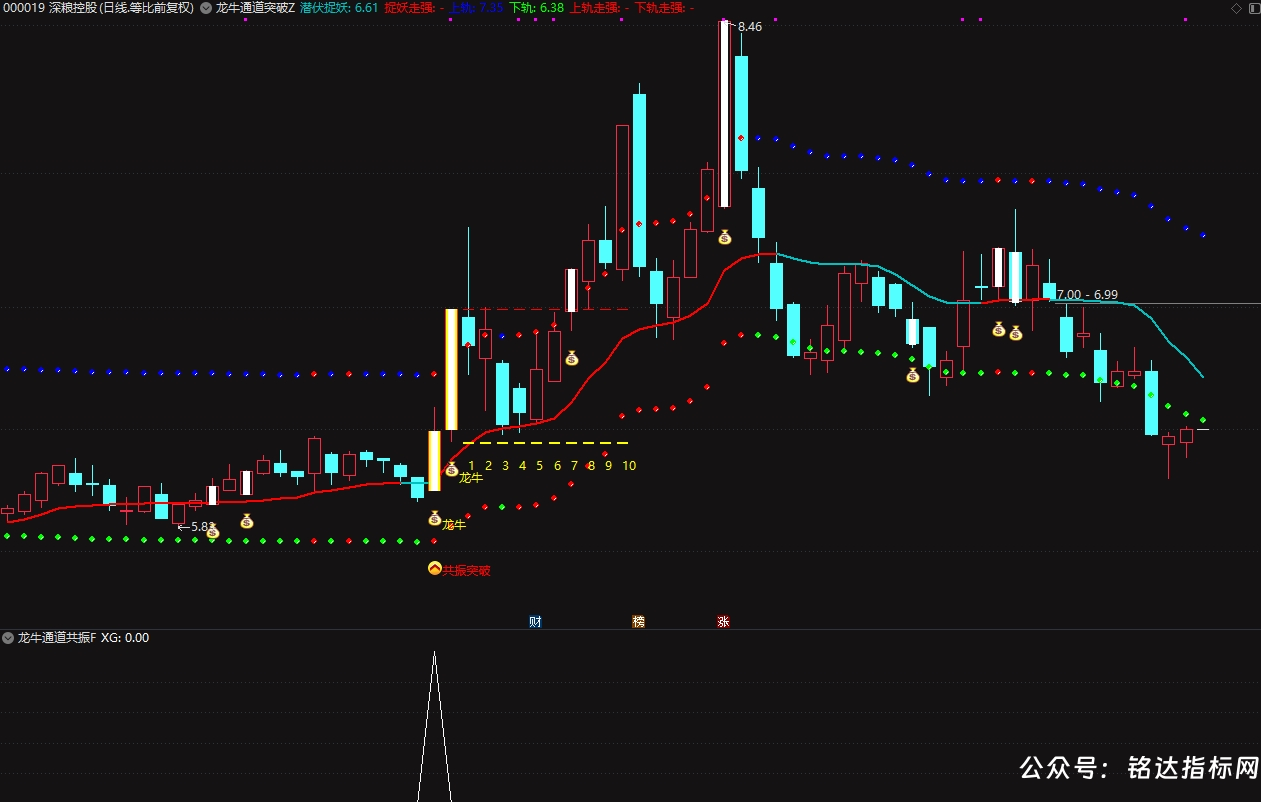Open the 财 financial event marker
Screen dimensions: 1261x802
pos(536,621)
